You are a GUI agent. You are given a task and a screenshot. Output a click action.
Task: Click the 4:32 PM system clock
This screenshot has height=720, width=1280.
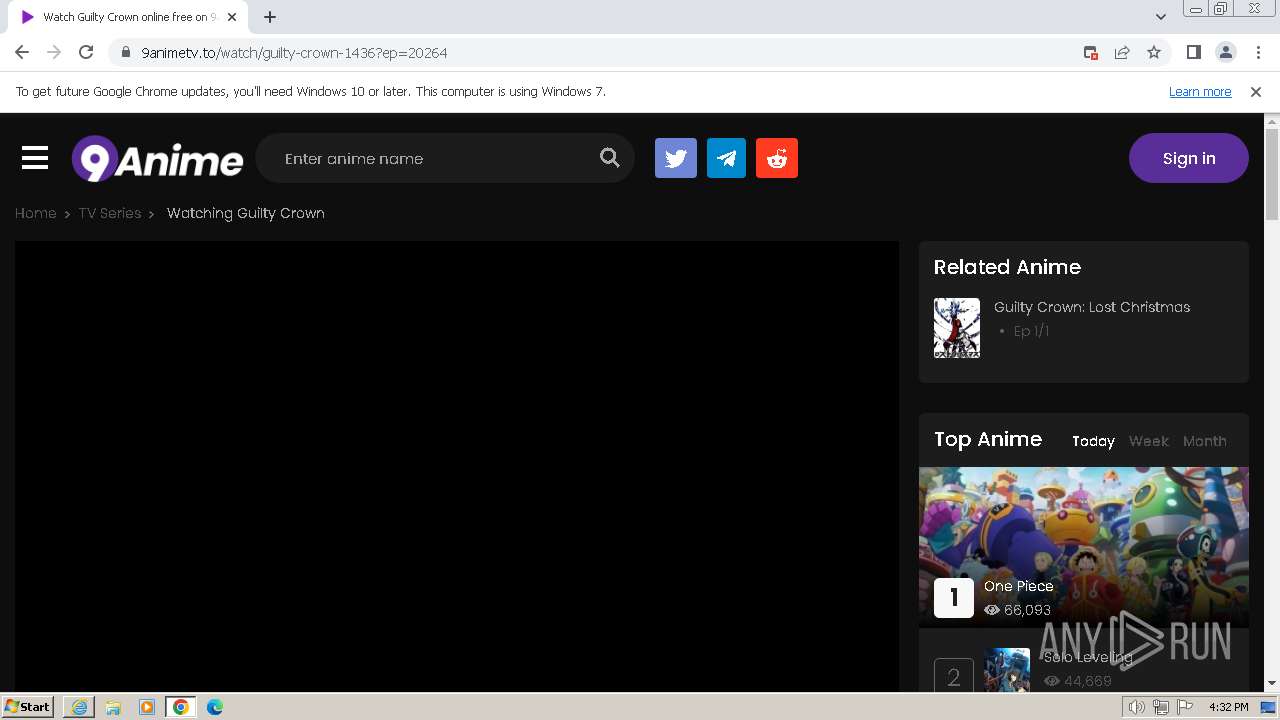(x=1229, y=707)
